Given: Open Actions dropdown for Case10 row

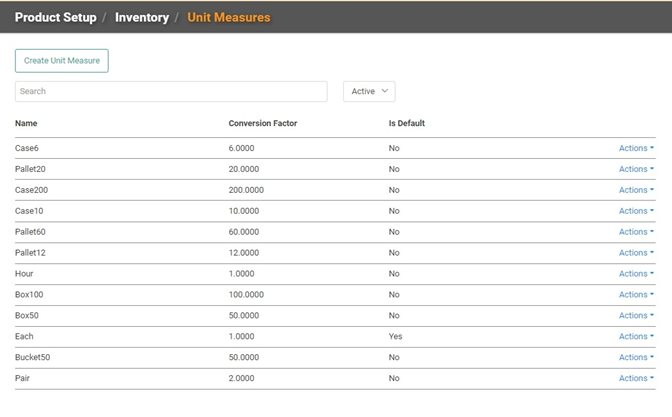Looking at the screenshot, I should tap(636, 211).
